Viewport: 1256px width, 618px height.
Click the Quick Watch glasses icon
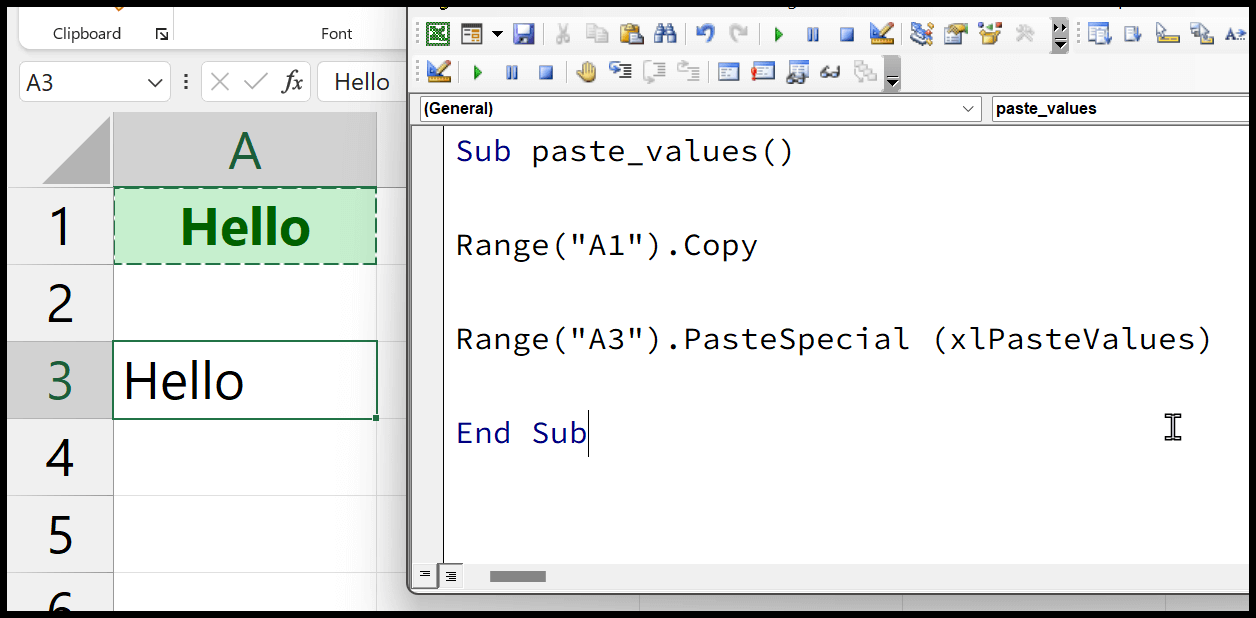830,72
